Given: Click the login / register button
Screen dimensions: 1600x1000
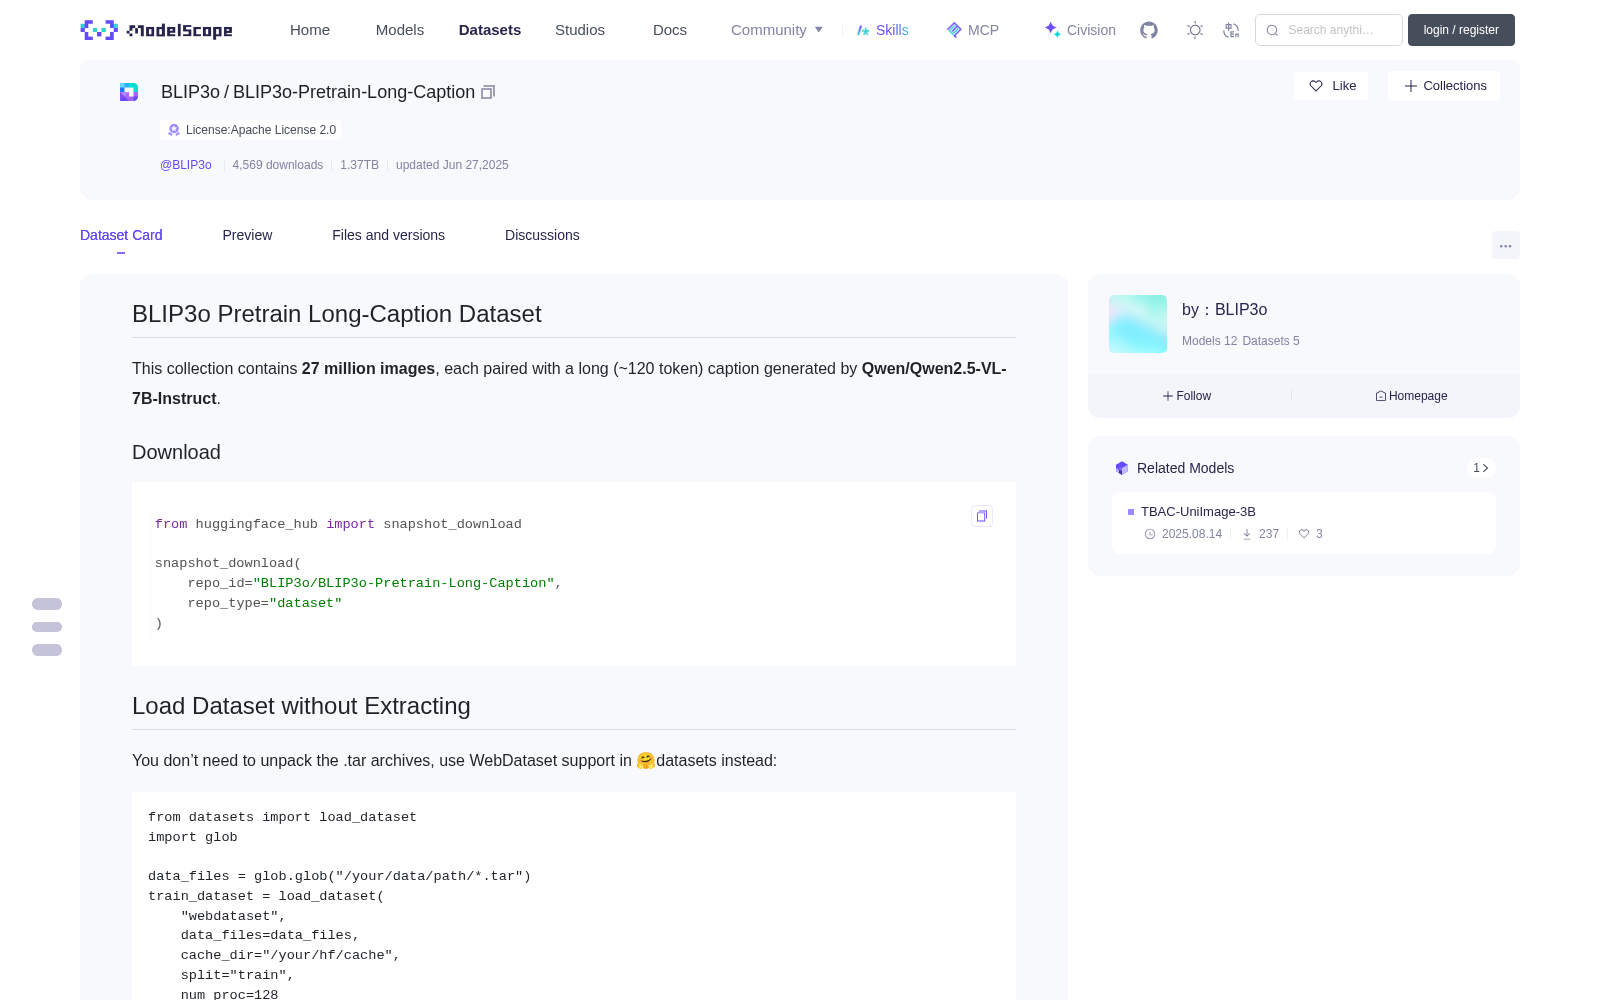Looking at the screenshot, I should click(x=1461, y=30).
